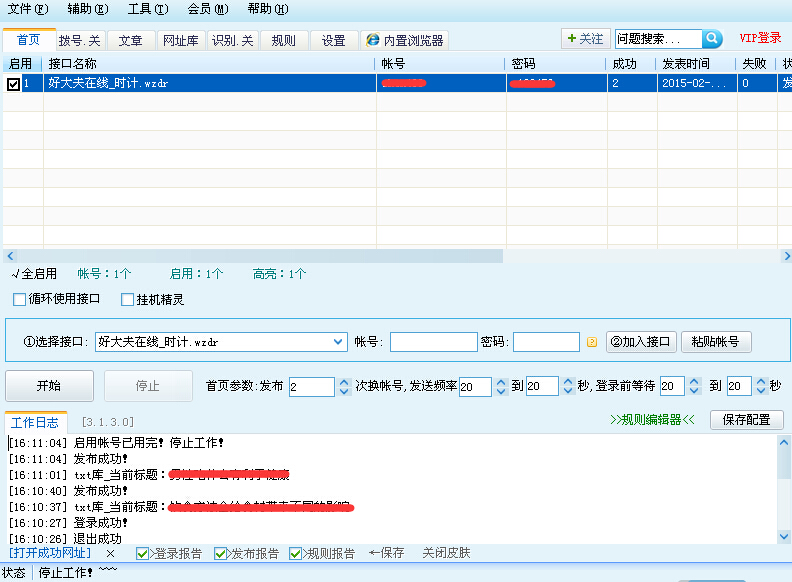792x582 pixels.
Task: Decrease 登录前等待 first value down arrow
Action: (694, 392)
